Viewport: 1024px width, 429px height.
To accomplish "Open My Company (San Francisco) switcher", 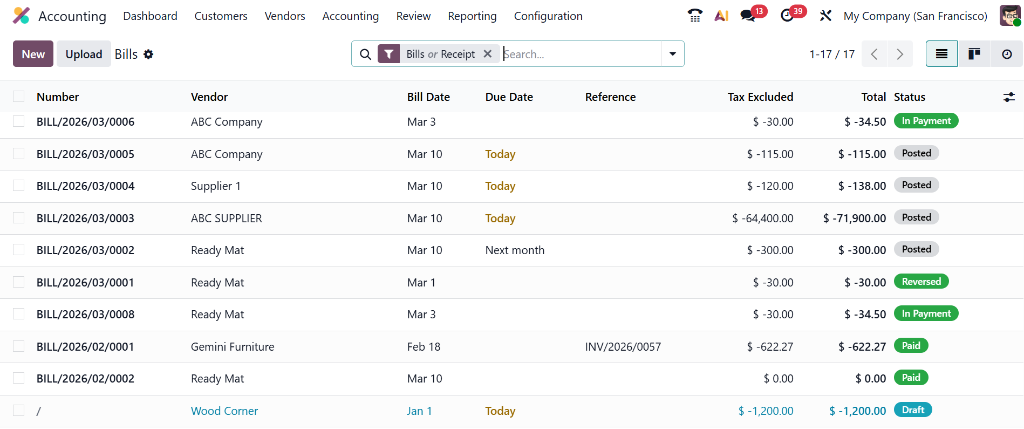I will (x=915, y=16).
